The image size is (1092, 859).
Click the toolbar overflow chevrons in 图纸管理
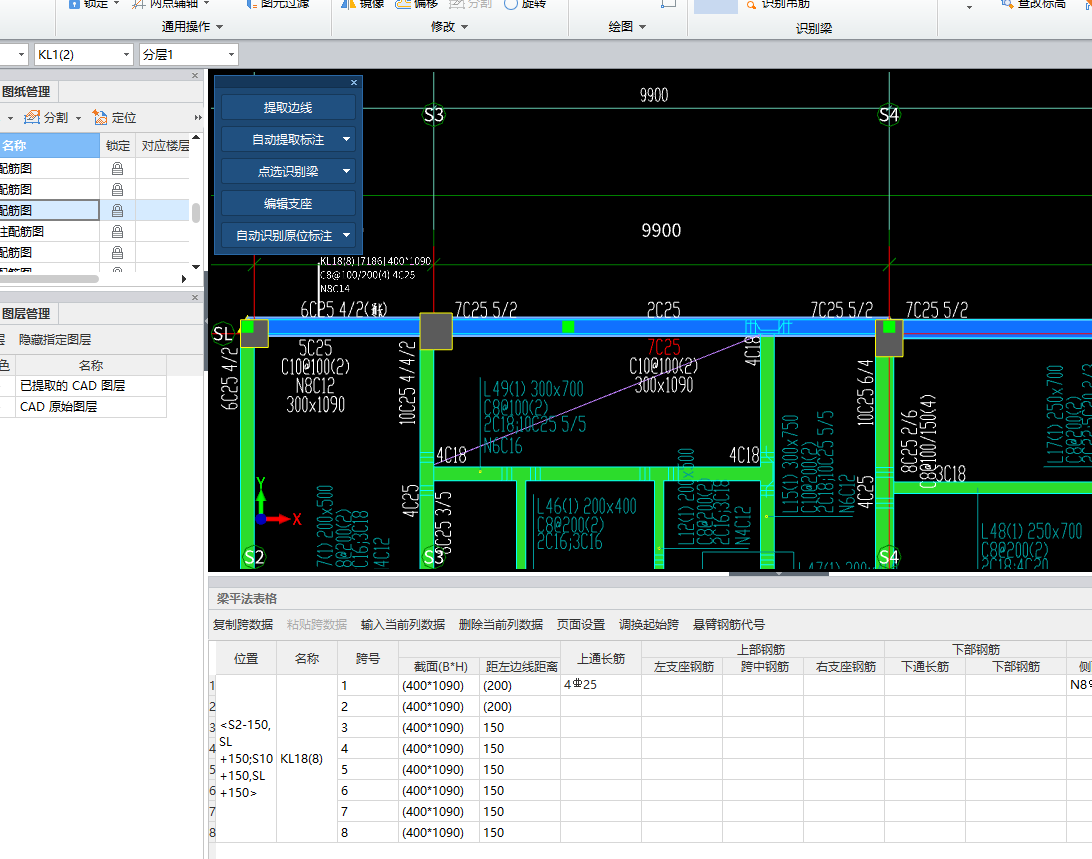click(197, 117)
